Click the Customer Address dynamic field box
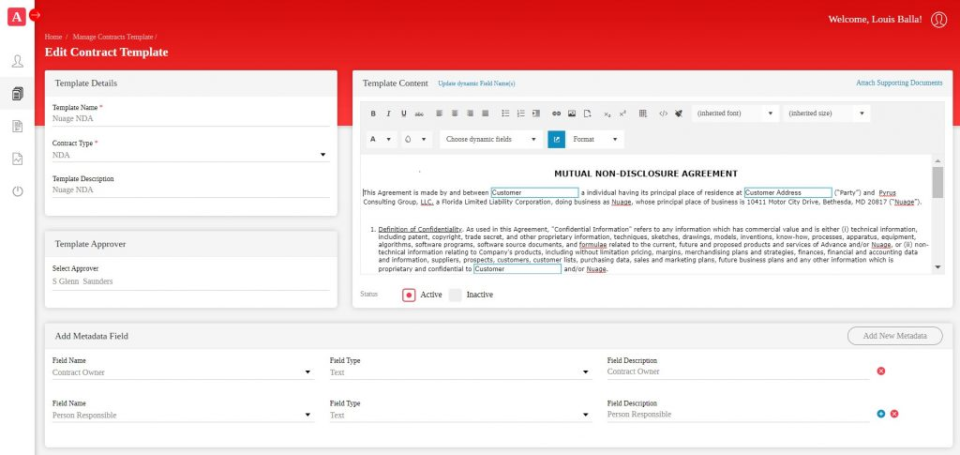This screenshot has width=960, height=455. pos(788,192)
